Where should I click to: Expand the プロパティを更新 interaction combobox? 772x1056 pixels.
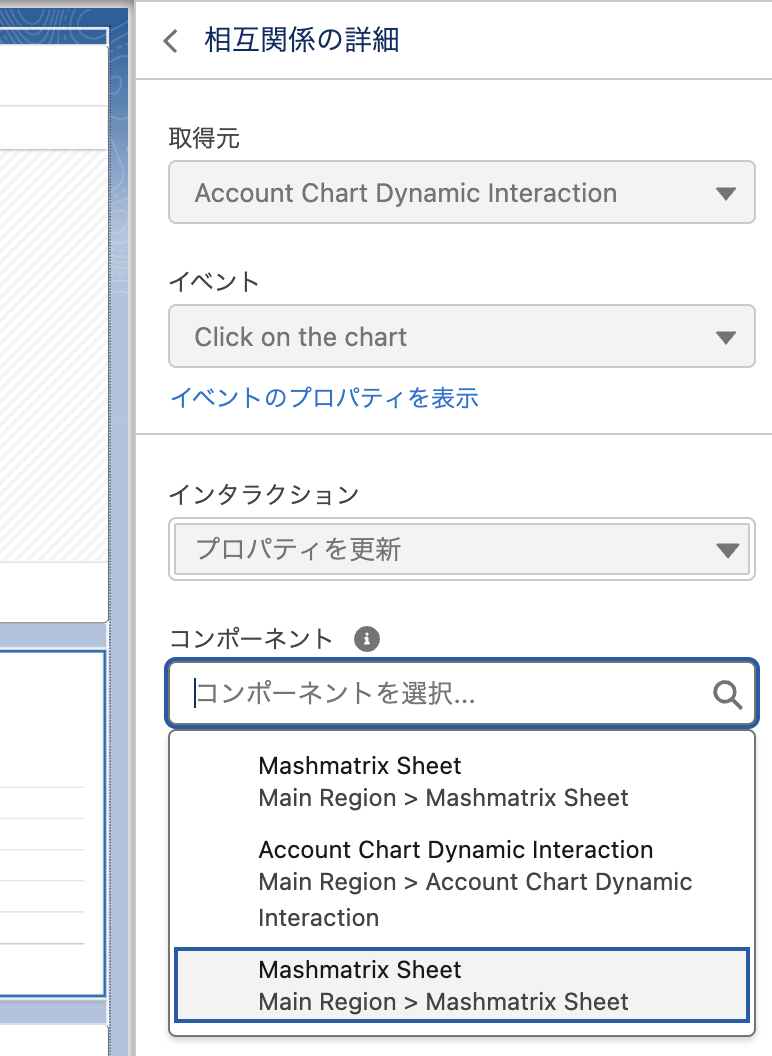pos(461,550)
